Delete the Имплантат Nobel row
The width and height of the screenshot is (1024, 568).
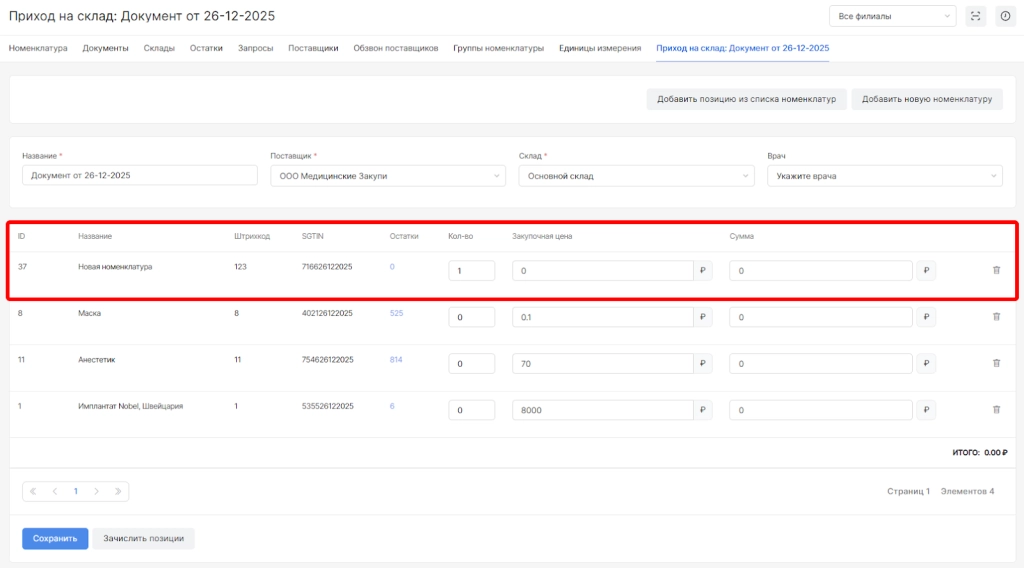click(x=996, y=409)
